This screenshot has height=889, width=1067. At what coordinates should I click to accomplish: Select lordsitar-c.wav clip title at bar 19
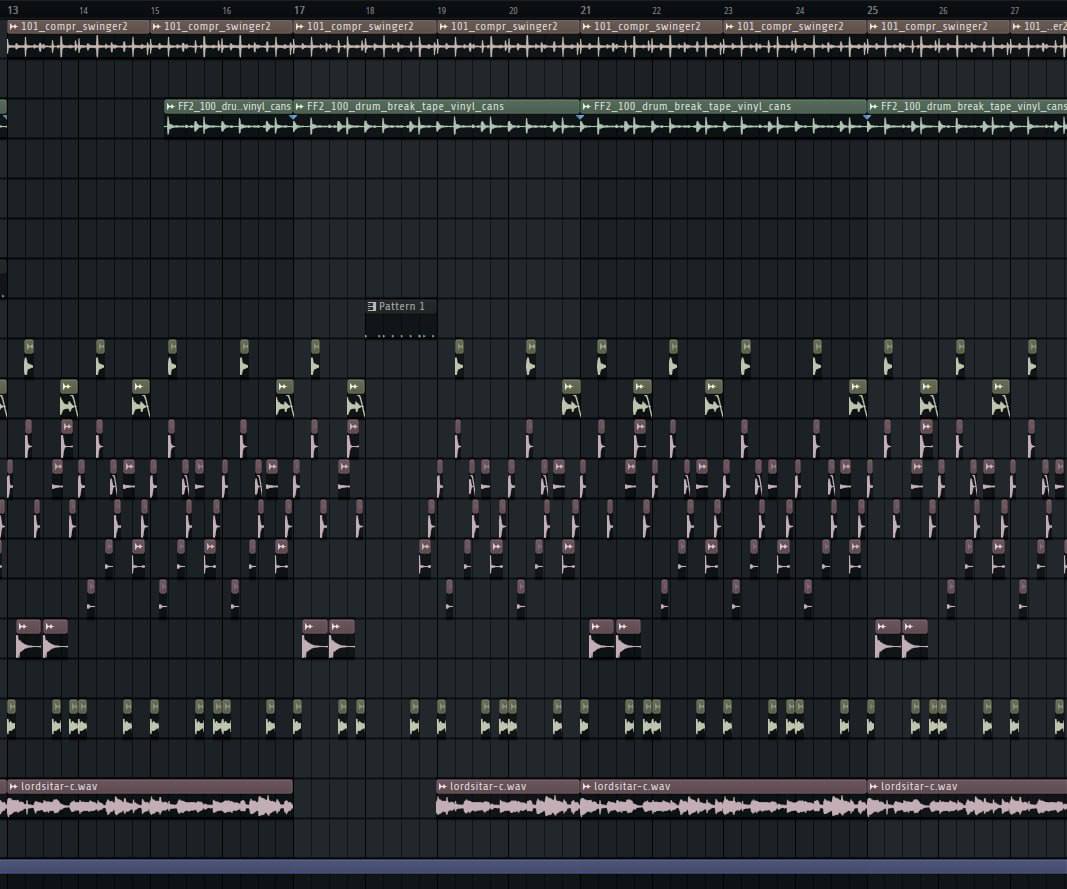click(488, 786)
